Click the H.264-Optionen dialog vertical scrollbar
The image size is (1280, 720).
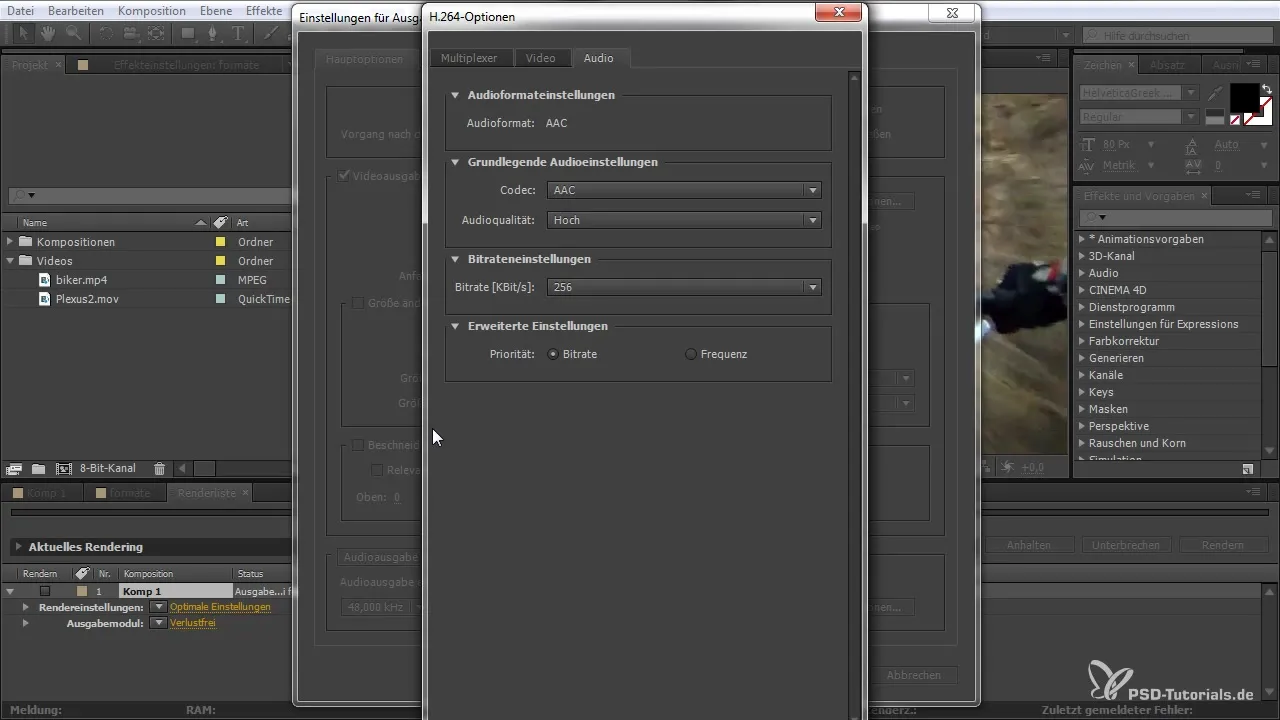[x=854, y=395]
